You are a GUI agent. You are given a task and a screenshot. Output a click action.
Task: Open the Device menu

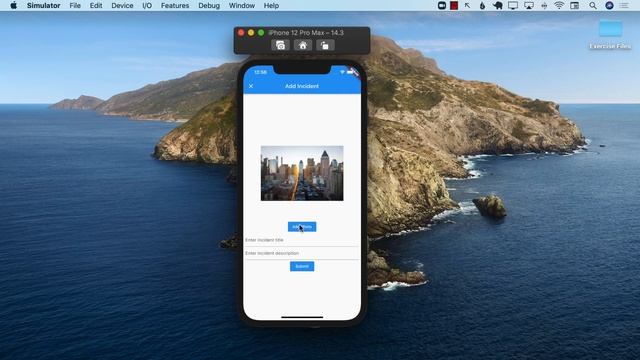tap(122, 6)
